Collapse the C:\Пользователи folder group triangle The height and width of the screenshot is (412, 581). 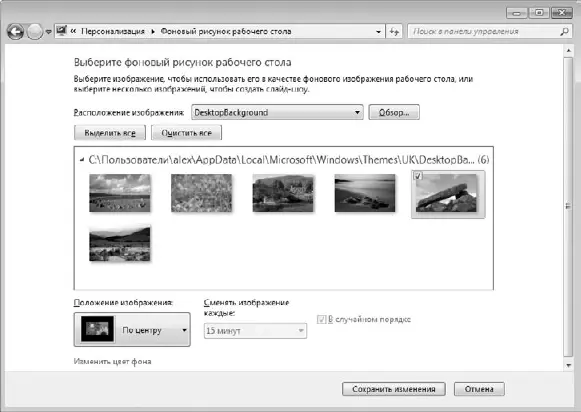click(82, 160)
